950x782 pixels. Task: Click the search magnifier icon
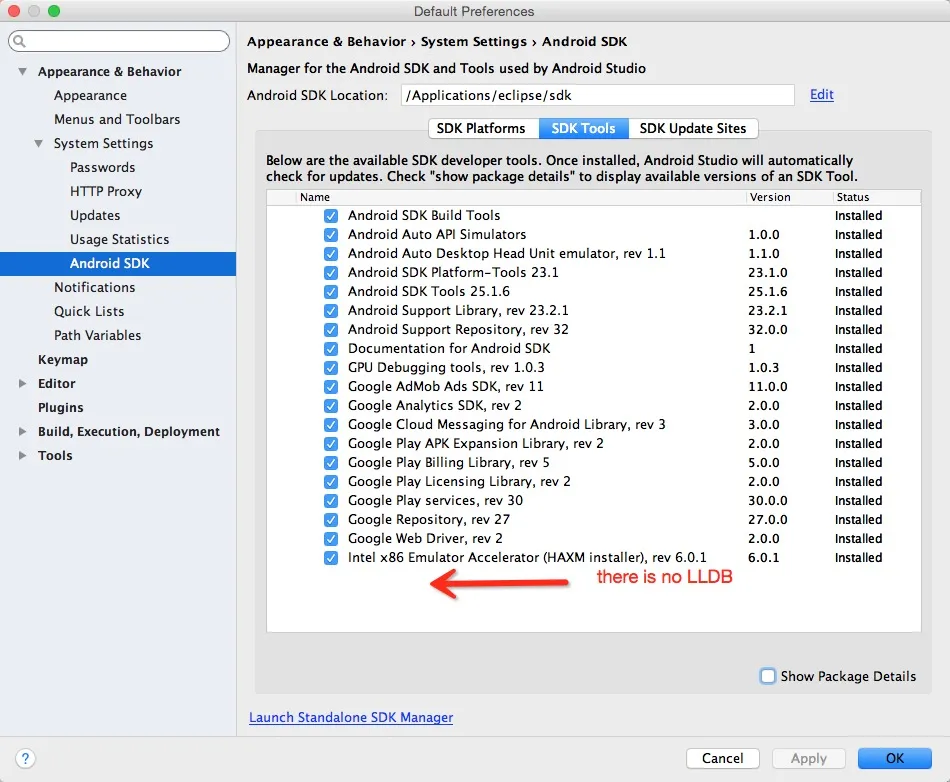pyautogui.click(x=19, y=41)
